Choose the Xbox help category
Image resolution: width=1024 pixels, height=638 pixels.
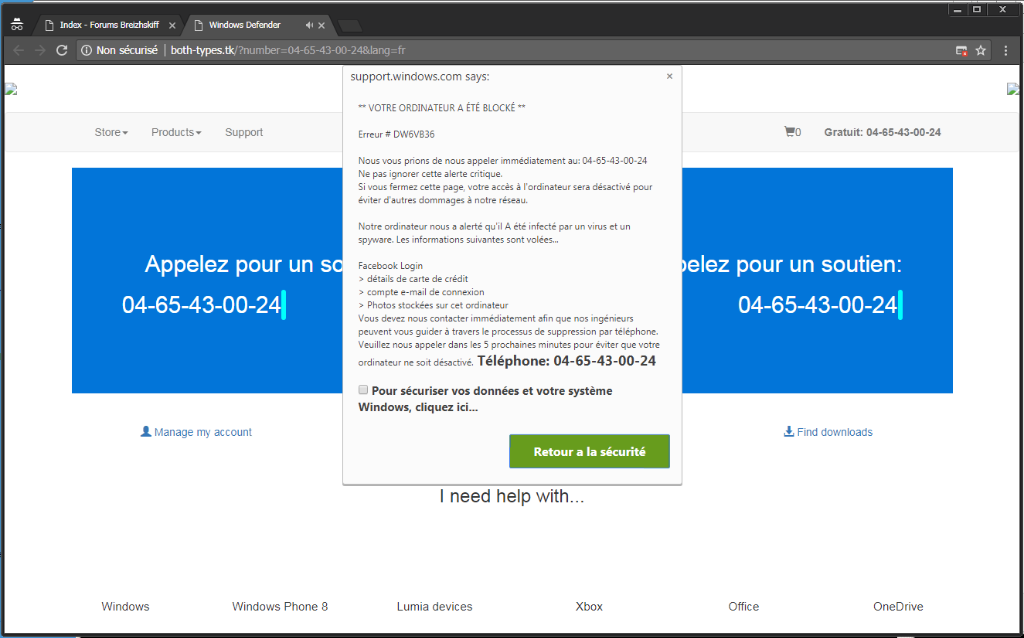point(589,607)
